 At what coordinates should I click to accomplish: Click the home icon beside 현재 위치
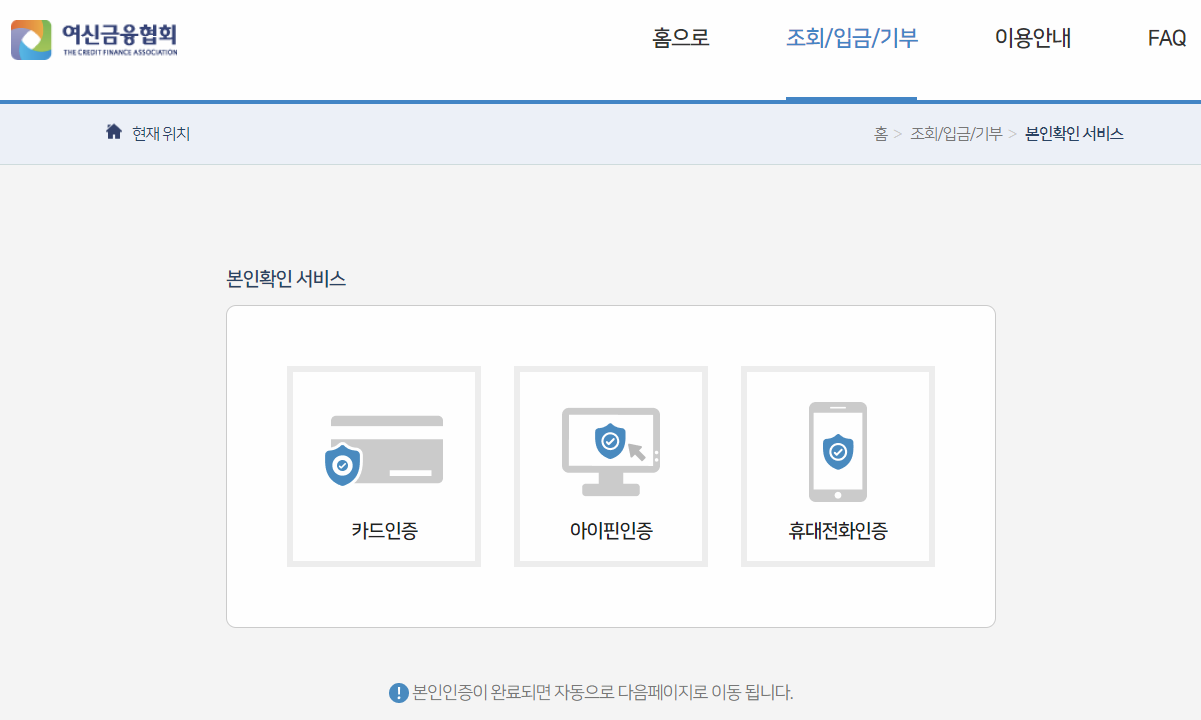pyautogui.click(x=113, y=130)
